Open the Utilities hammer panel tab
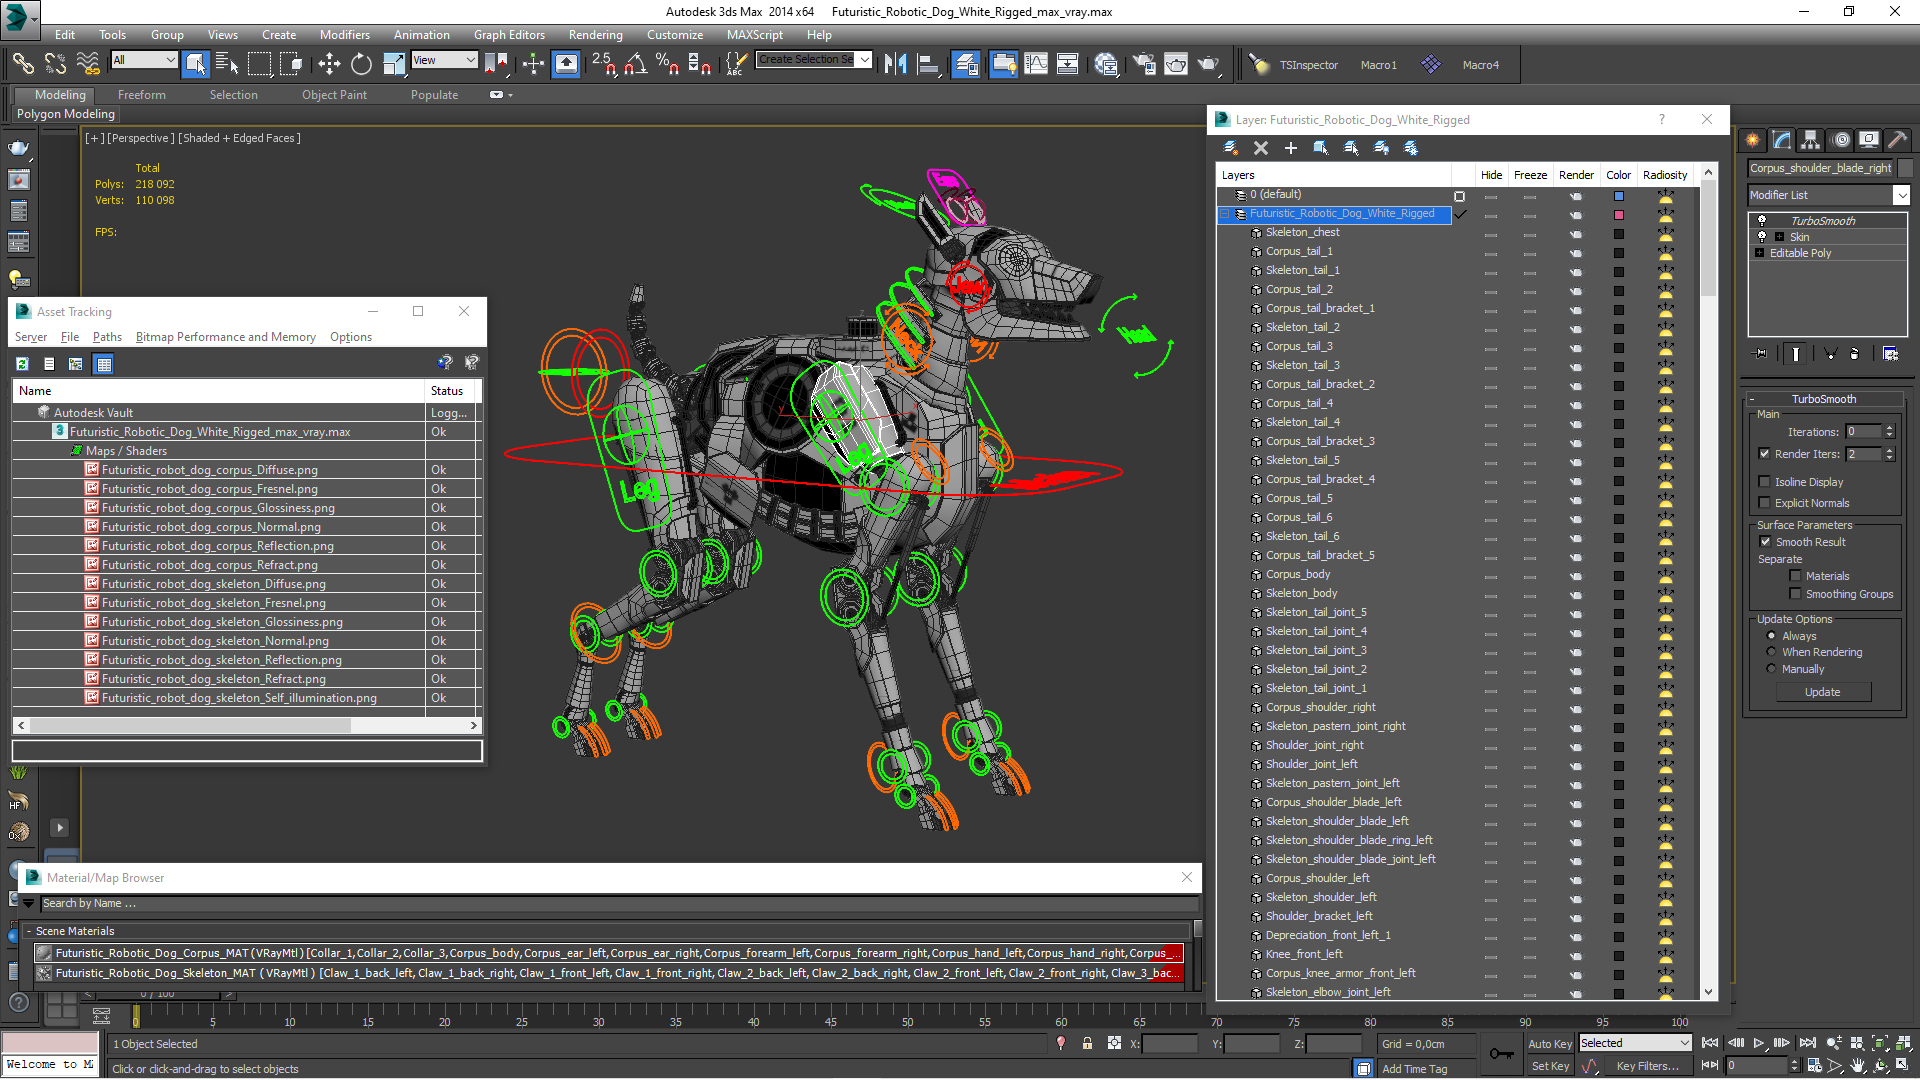Image resolution: width=1920 pixels, height=1080 pixels. [1897, 140]
